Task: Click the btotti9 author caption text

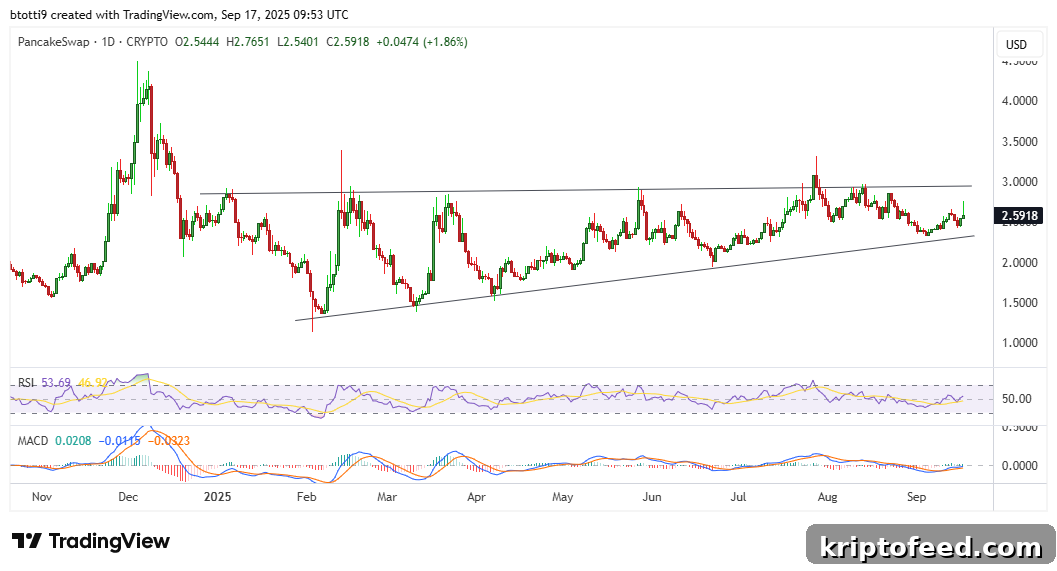Action: click(x=179, y=14)
